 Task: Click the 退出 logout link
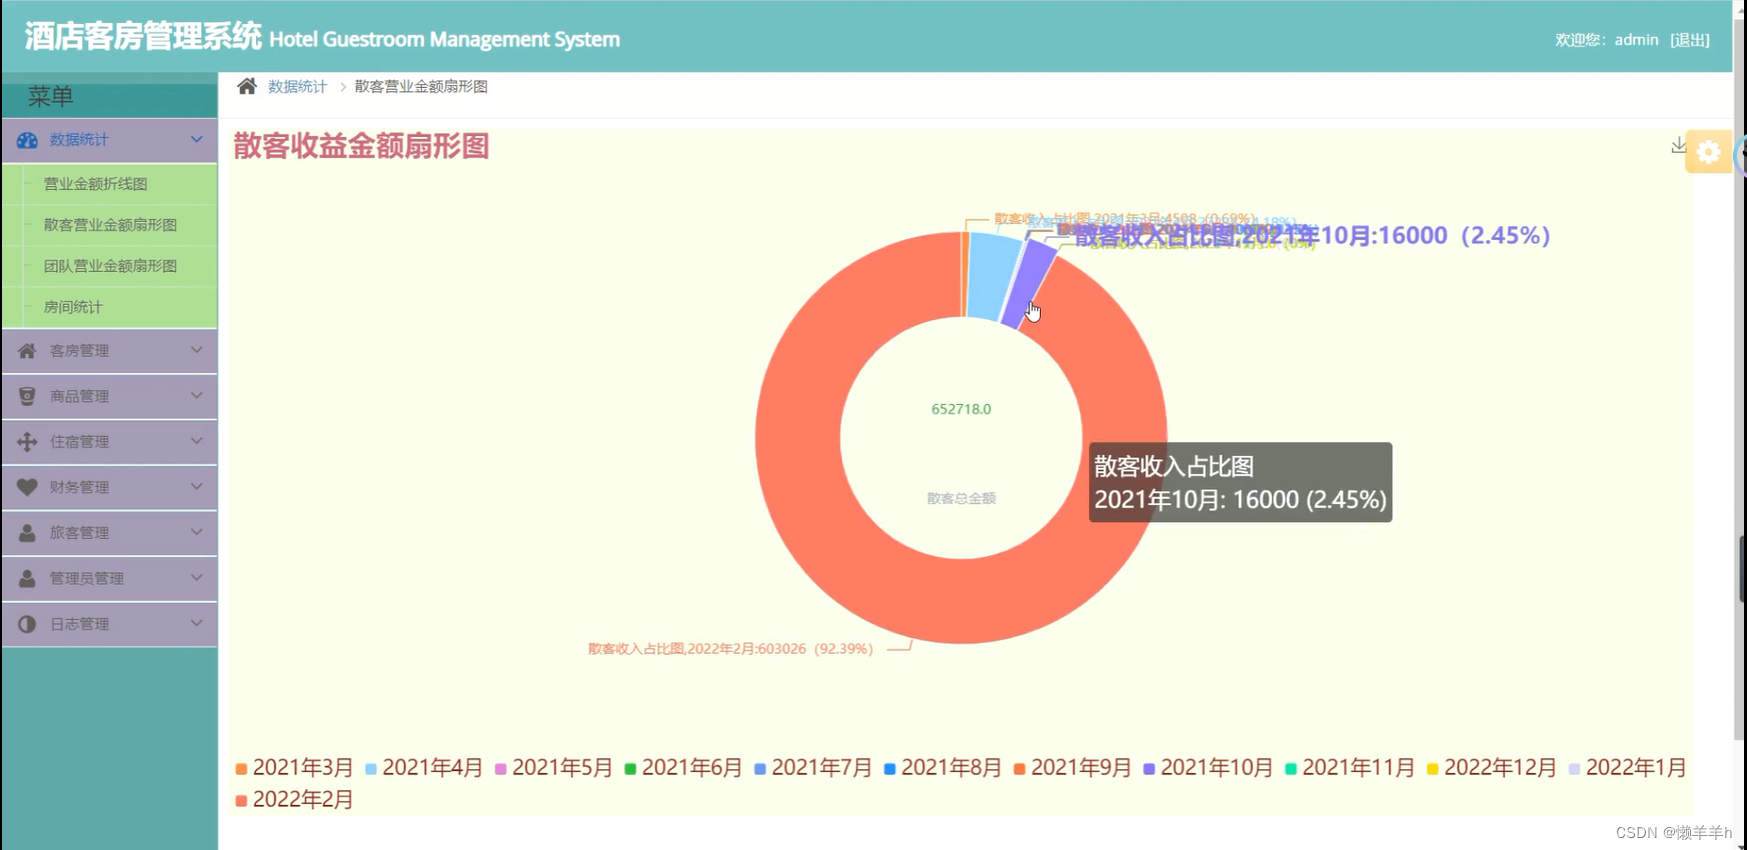[1689, 40]
